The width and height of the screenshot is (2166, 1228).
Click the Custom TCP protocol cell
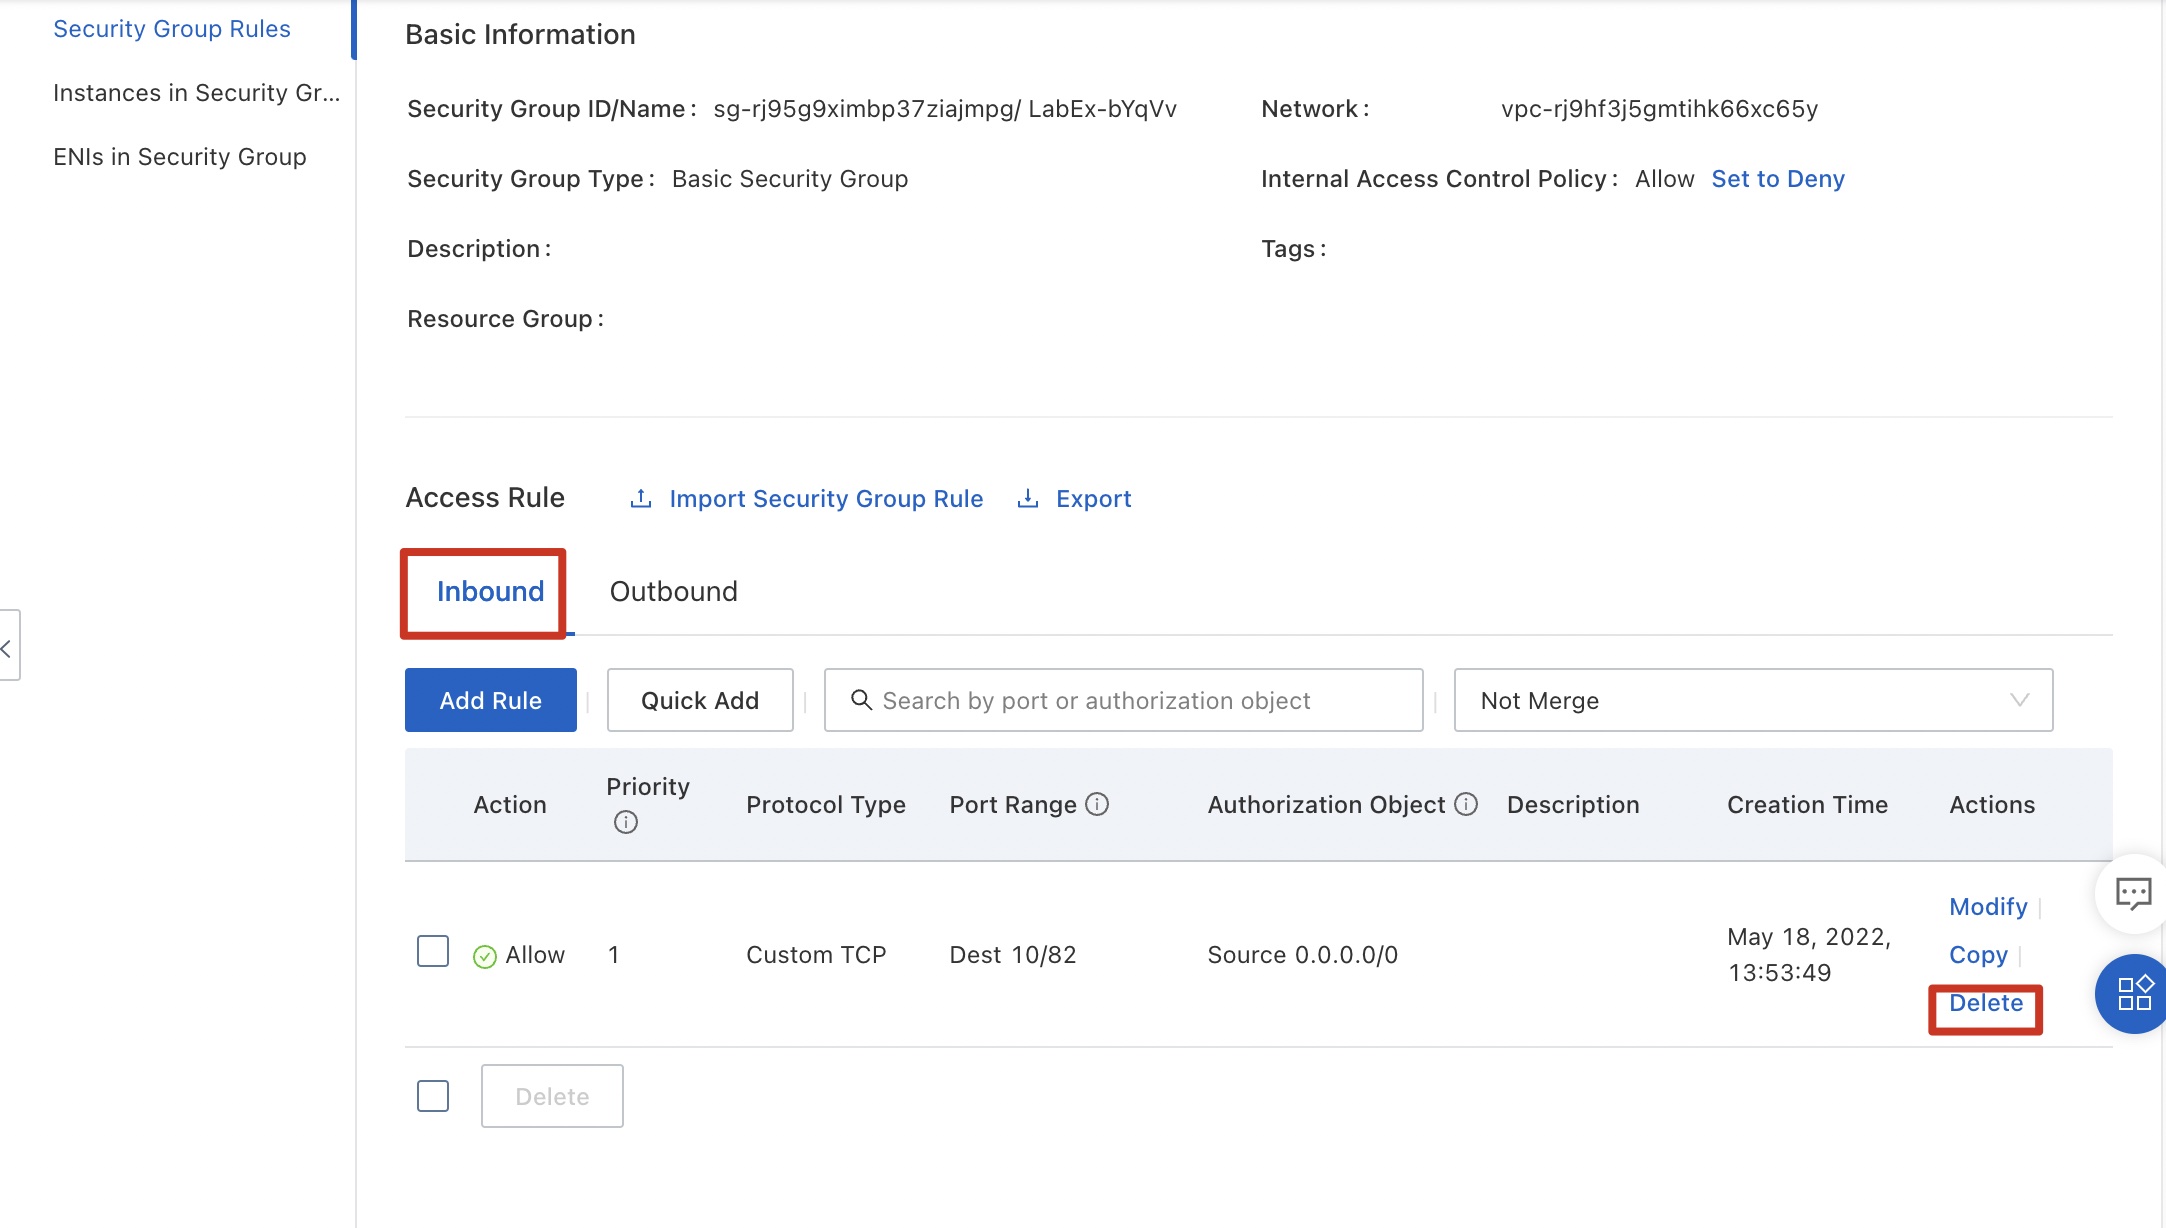[816, 955]
